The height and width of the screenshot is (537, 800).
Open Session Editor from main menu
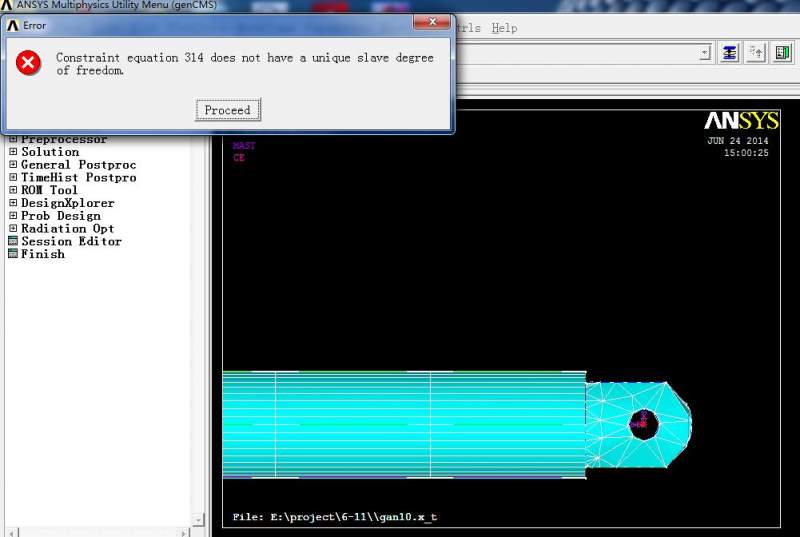[71, 241]
